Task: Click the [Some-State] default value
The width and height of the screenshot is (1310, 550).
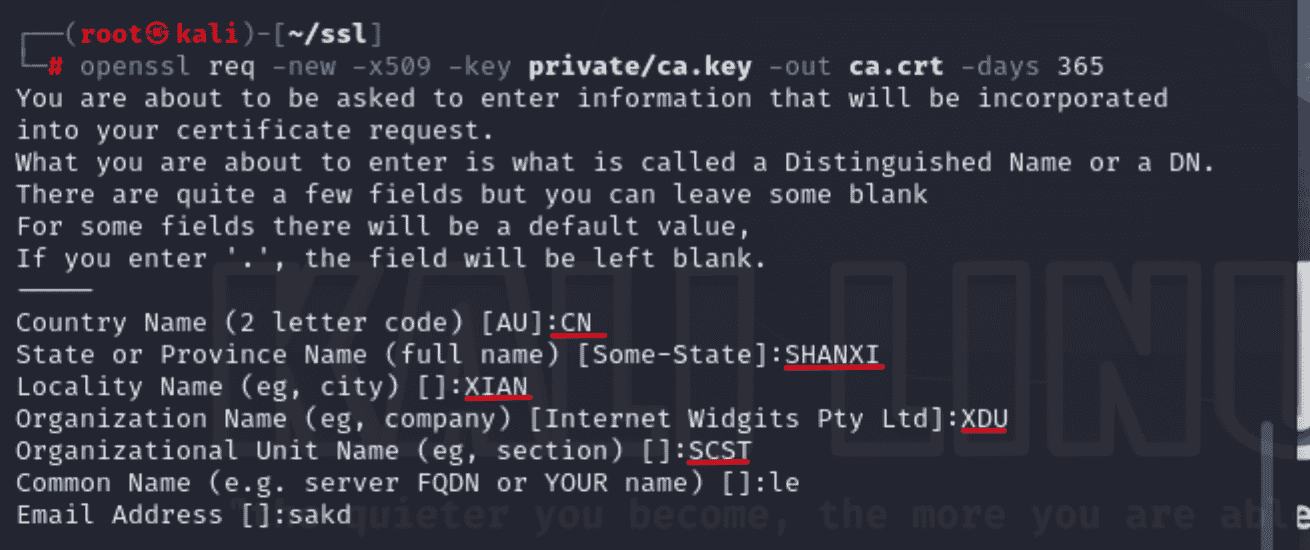Action: (672, 355)
